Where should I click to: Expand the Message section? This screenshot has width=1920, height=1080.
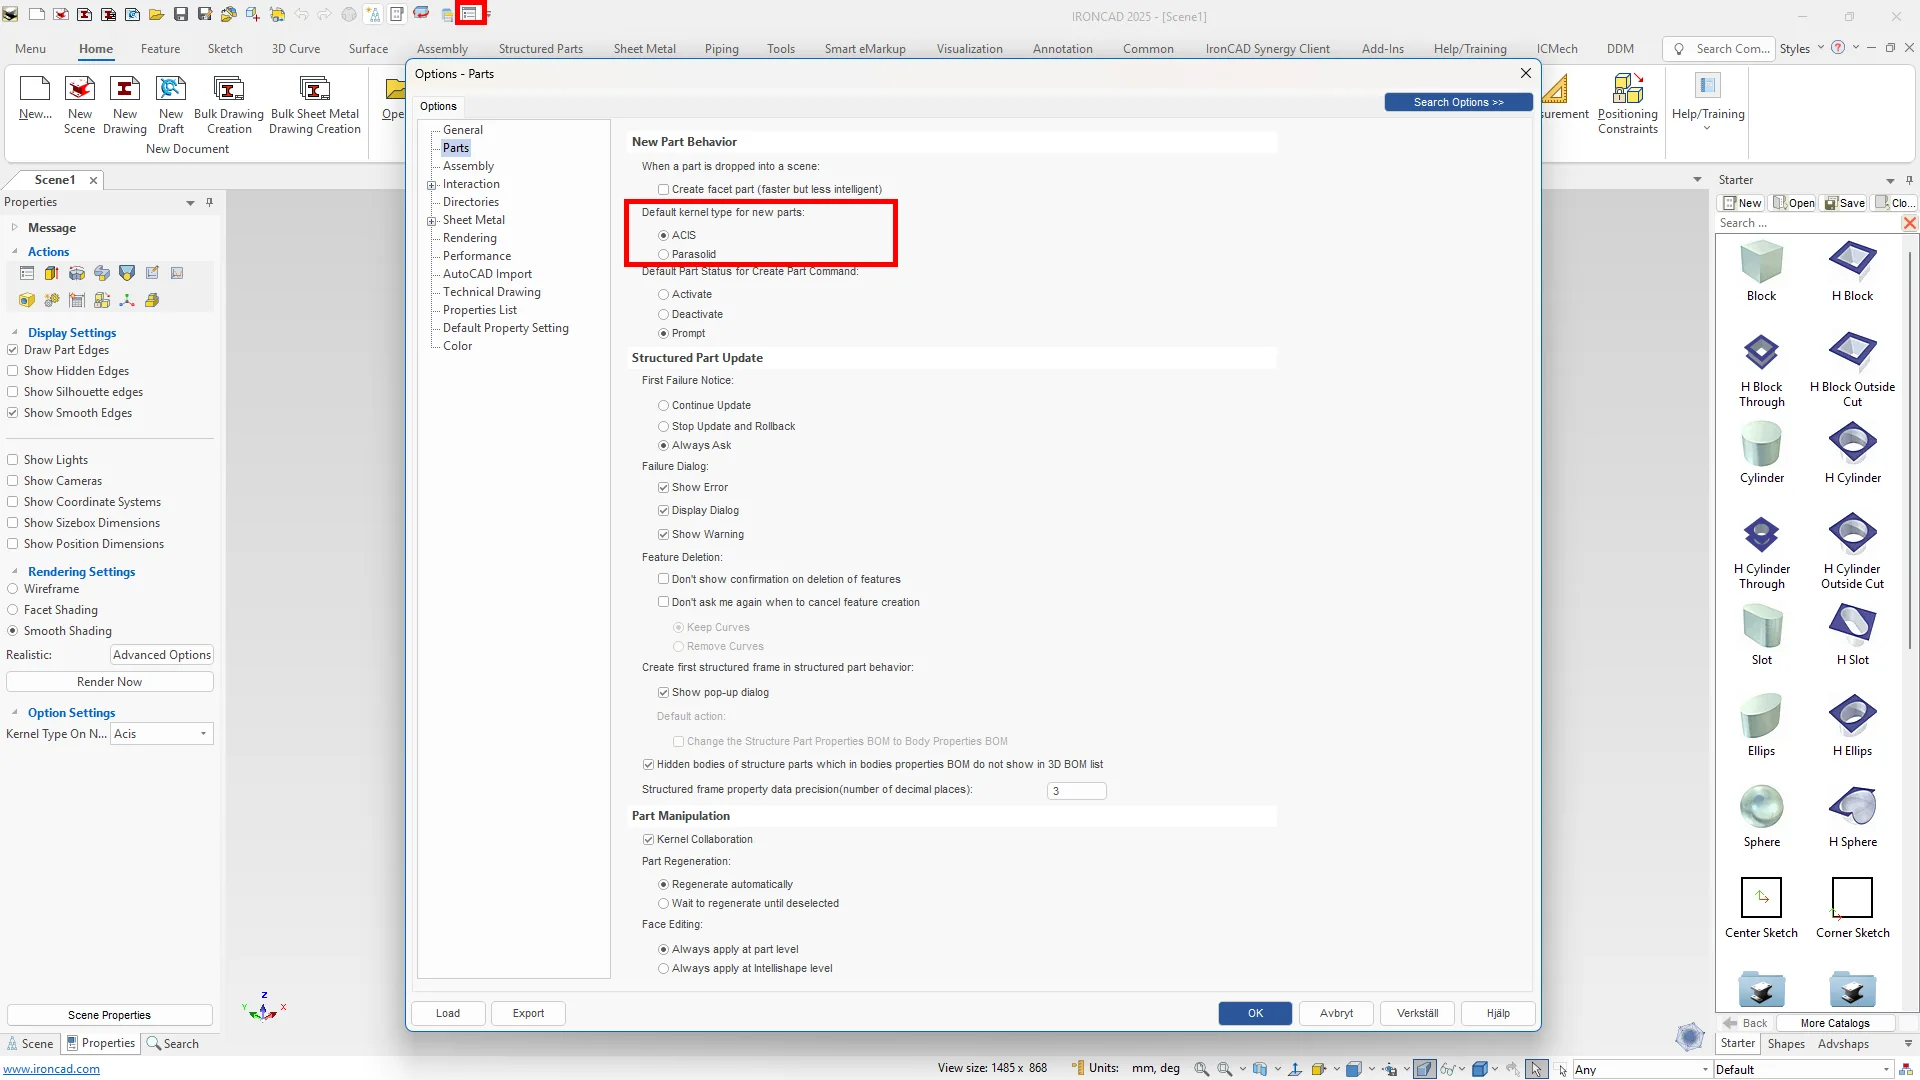tap(15, 227)
